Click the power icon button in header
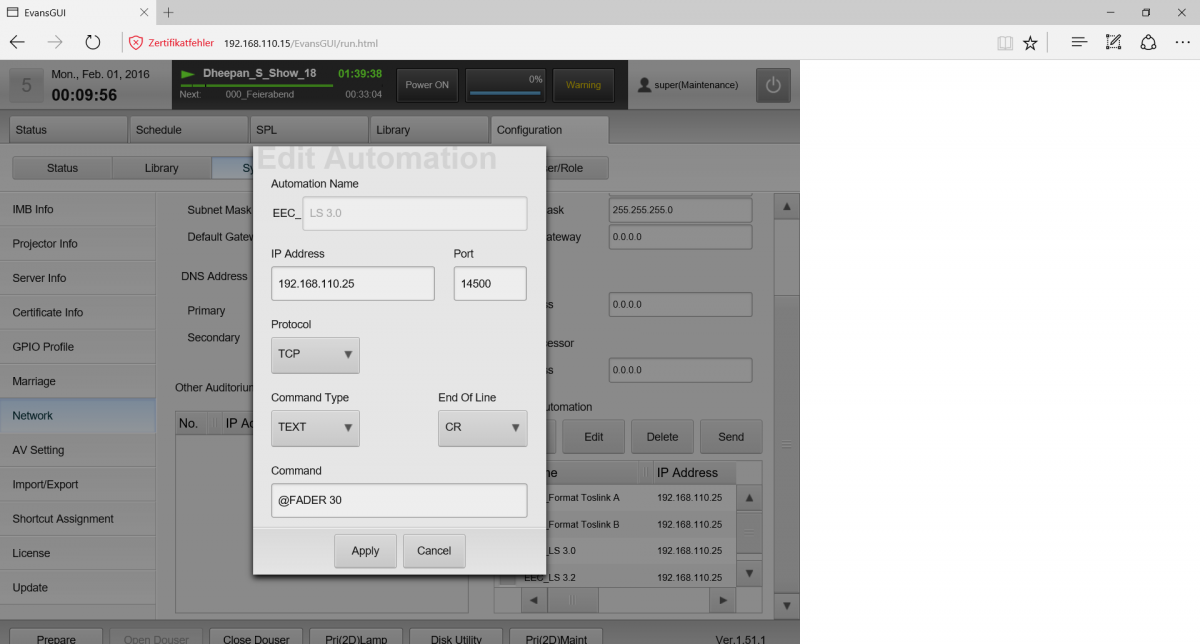 [x=772, y=85]
